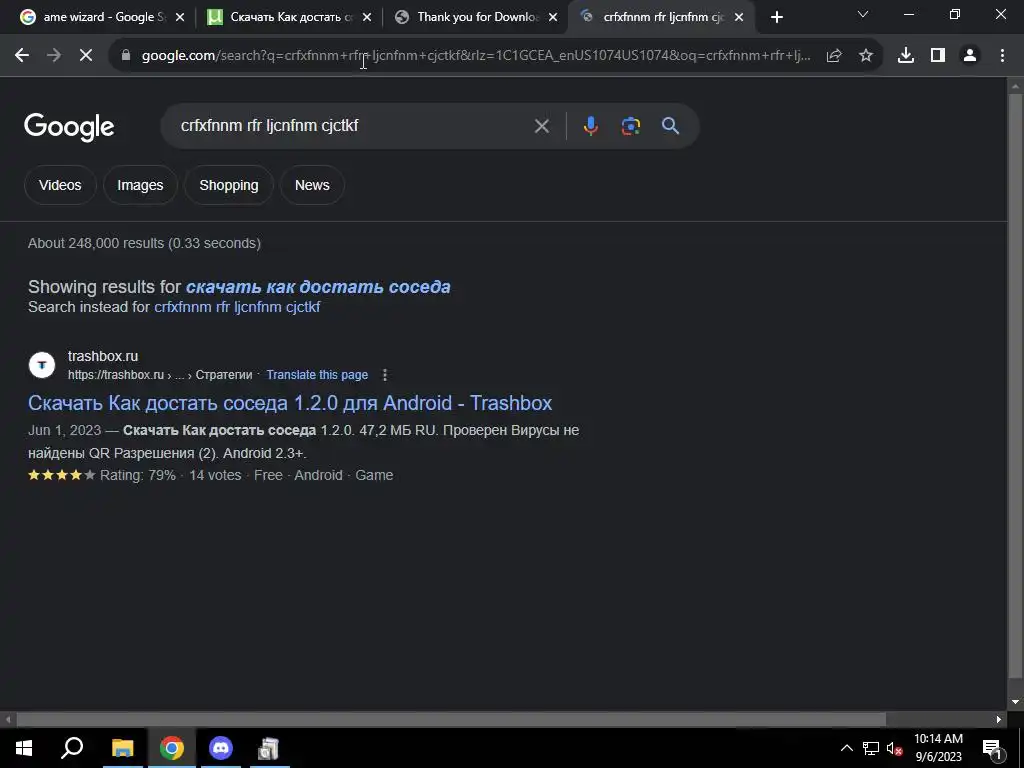Click the horizontal scrollbar thumb
The image size is (1024, 768).
[x=451, y=720]
